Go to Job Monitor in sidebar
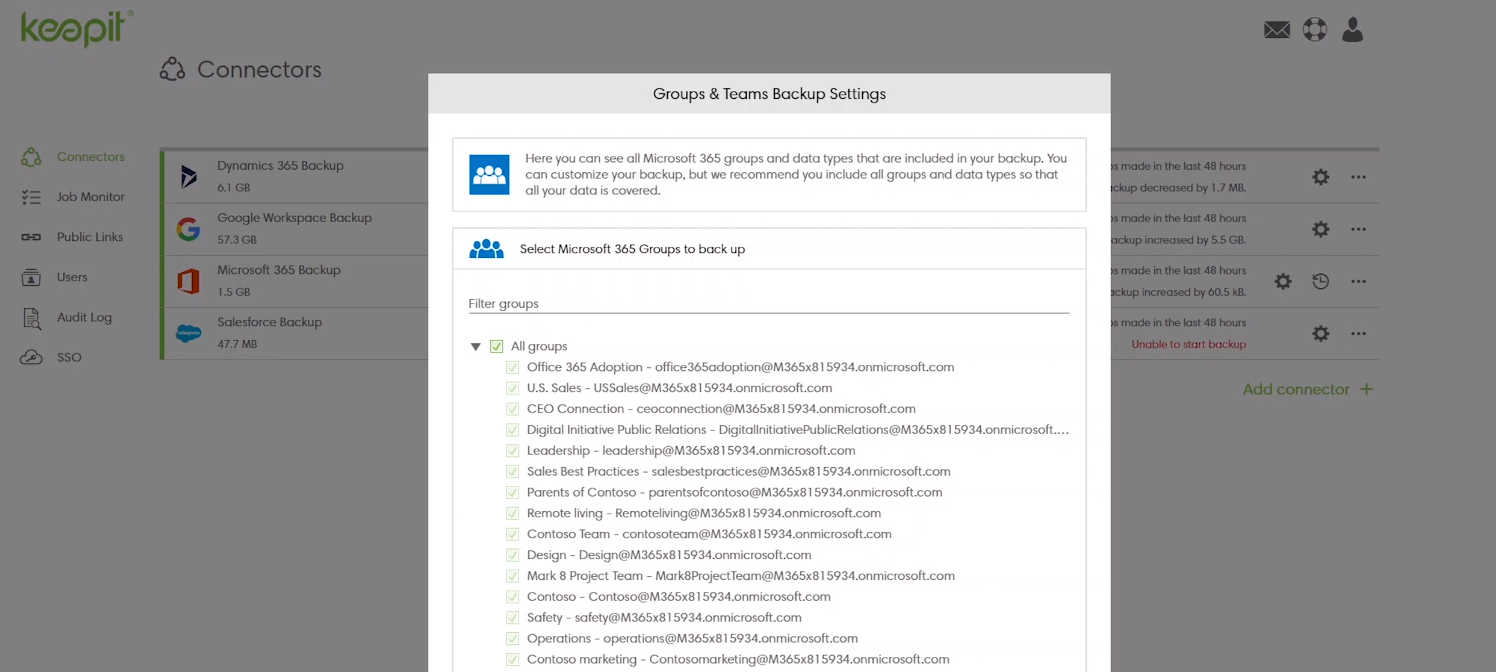 coord(90,197)
